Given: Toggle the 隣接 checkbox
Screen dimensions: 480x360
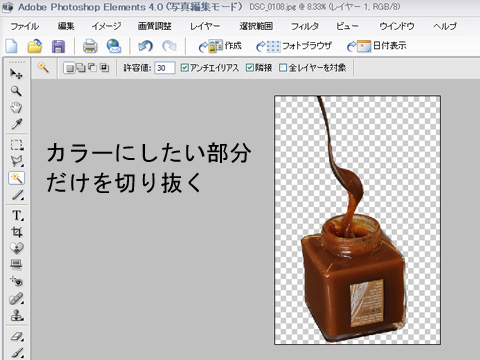Looking at the screenshot, I should click(249, 68).
